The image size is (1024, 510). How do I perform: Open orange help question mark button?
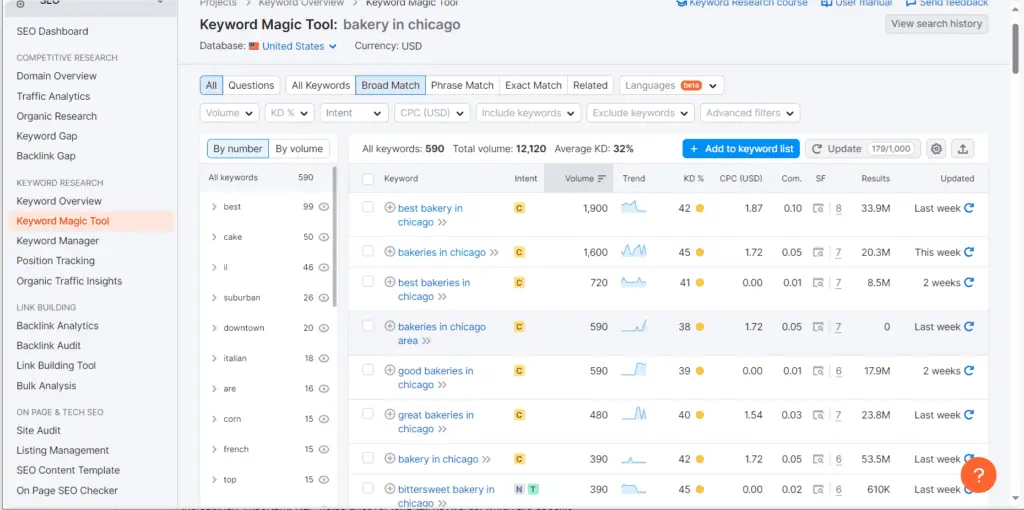point(979,474)
